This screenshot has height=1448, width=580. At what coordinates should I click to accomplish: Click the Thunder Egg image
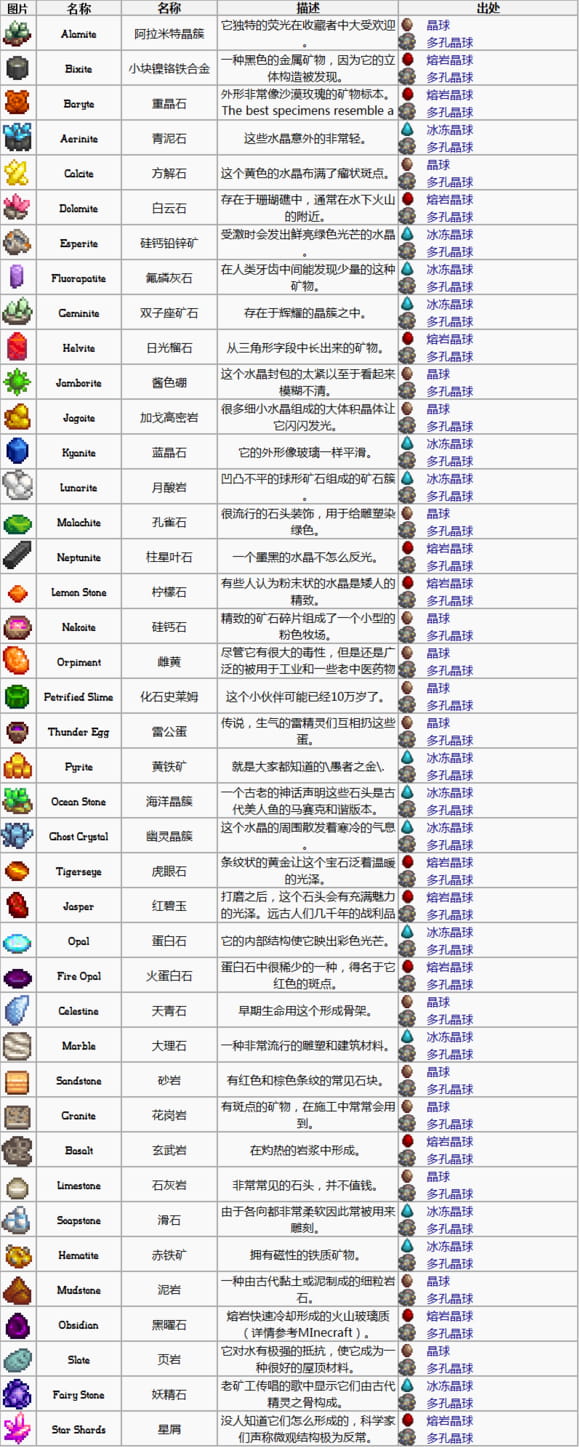pos(17,731)
